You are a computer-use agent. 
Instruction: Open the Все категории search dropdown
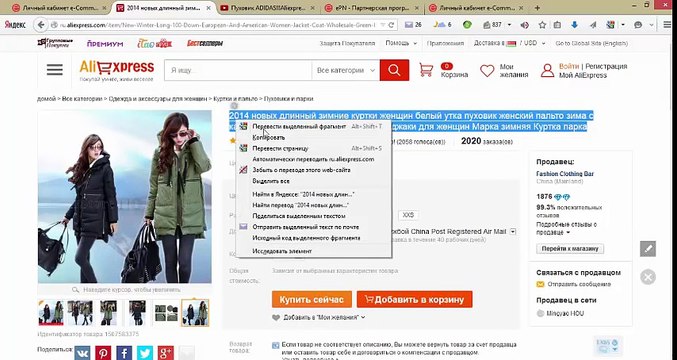point(346,70)
